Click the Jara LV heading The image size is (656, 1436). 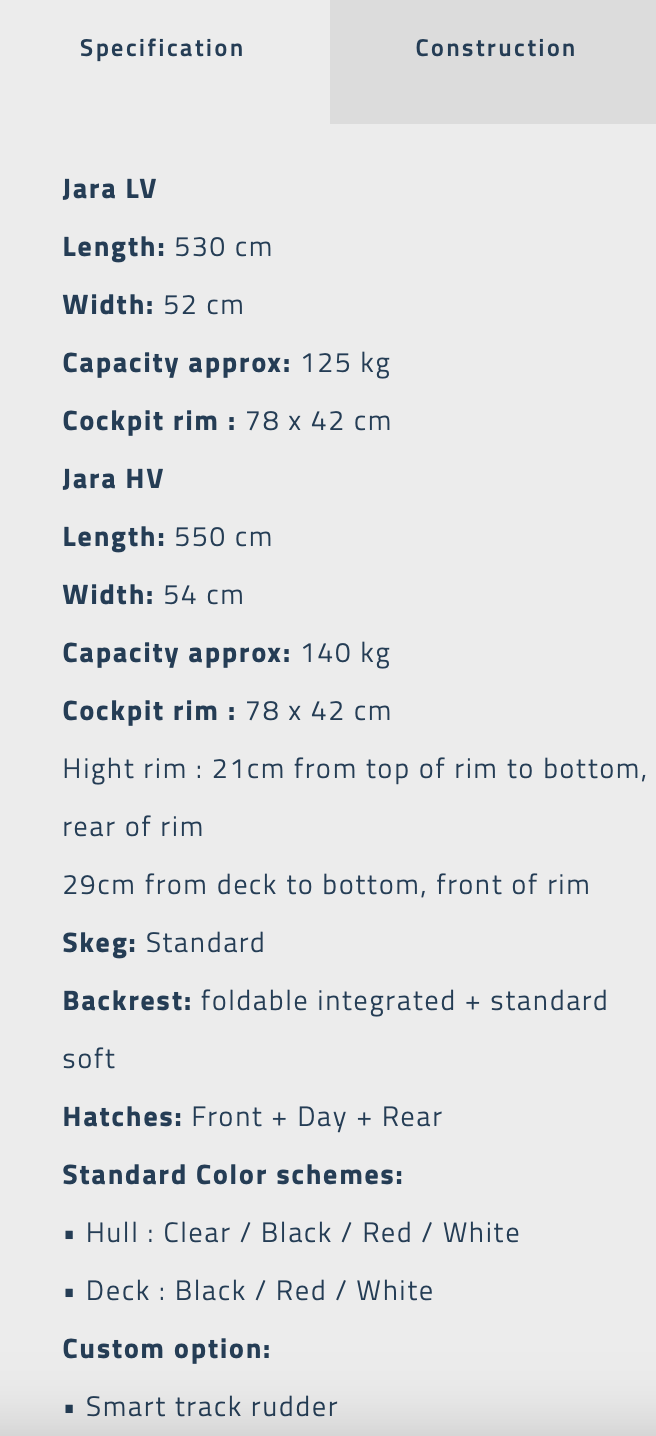pos(109,189)
